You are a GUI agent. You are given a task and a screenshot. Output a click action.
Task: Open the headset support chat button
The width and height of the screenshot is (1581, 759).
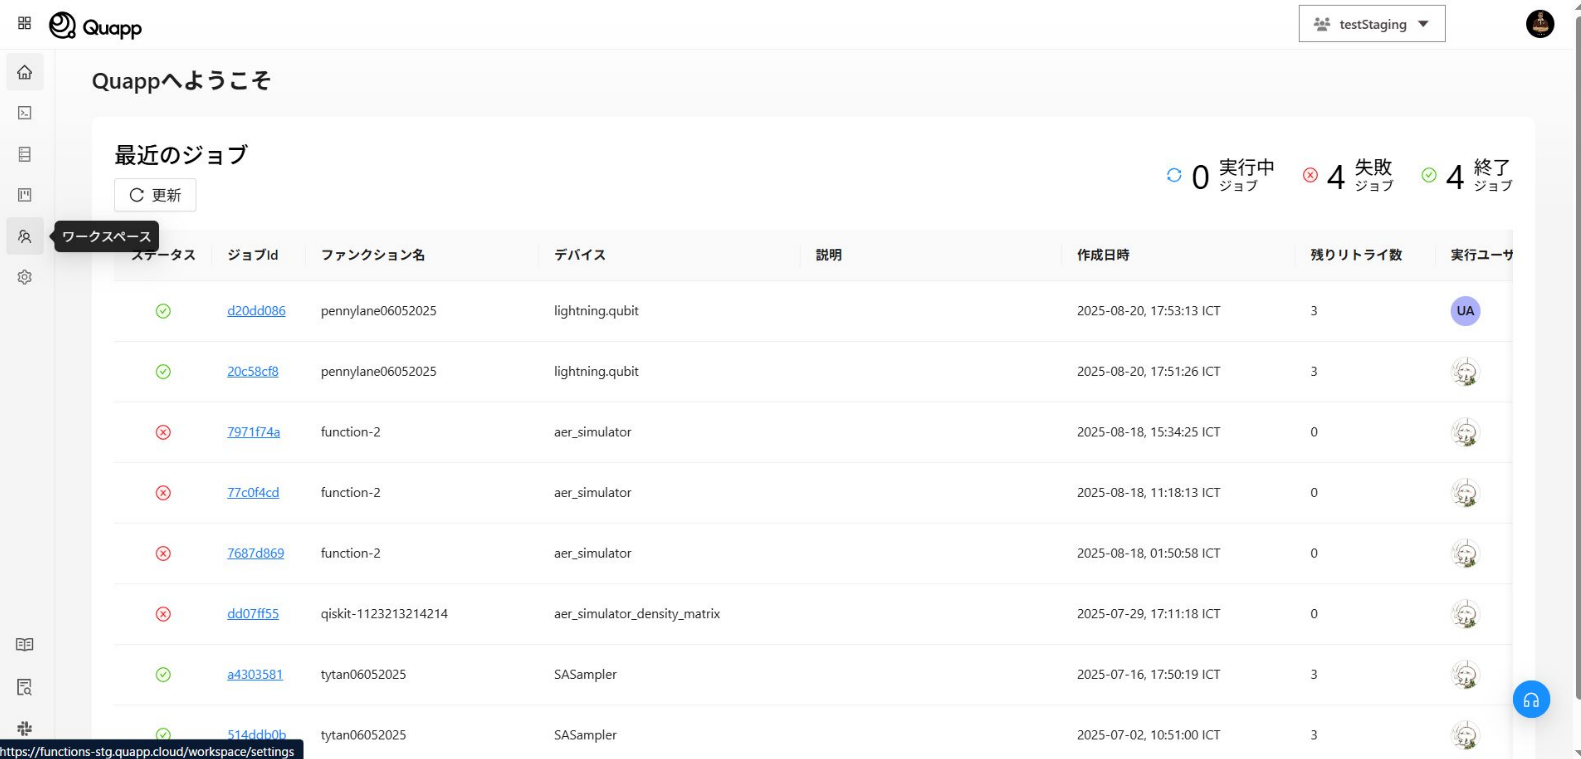point(1530,700)
